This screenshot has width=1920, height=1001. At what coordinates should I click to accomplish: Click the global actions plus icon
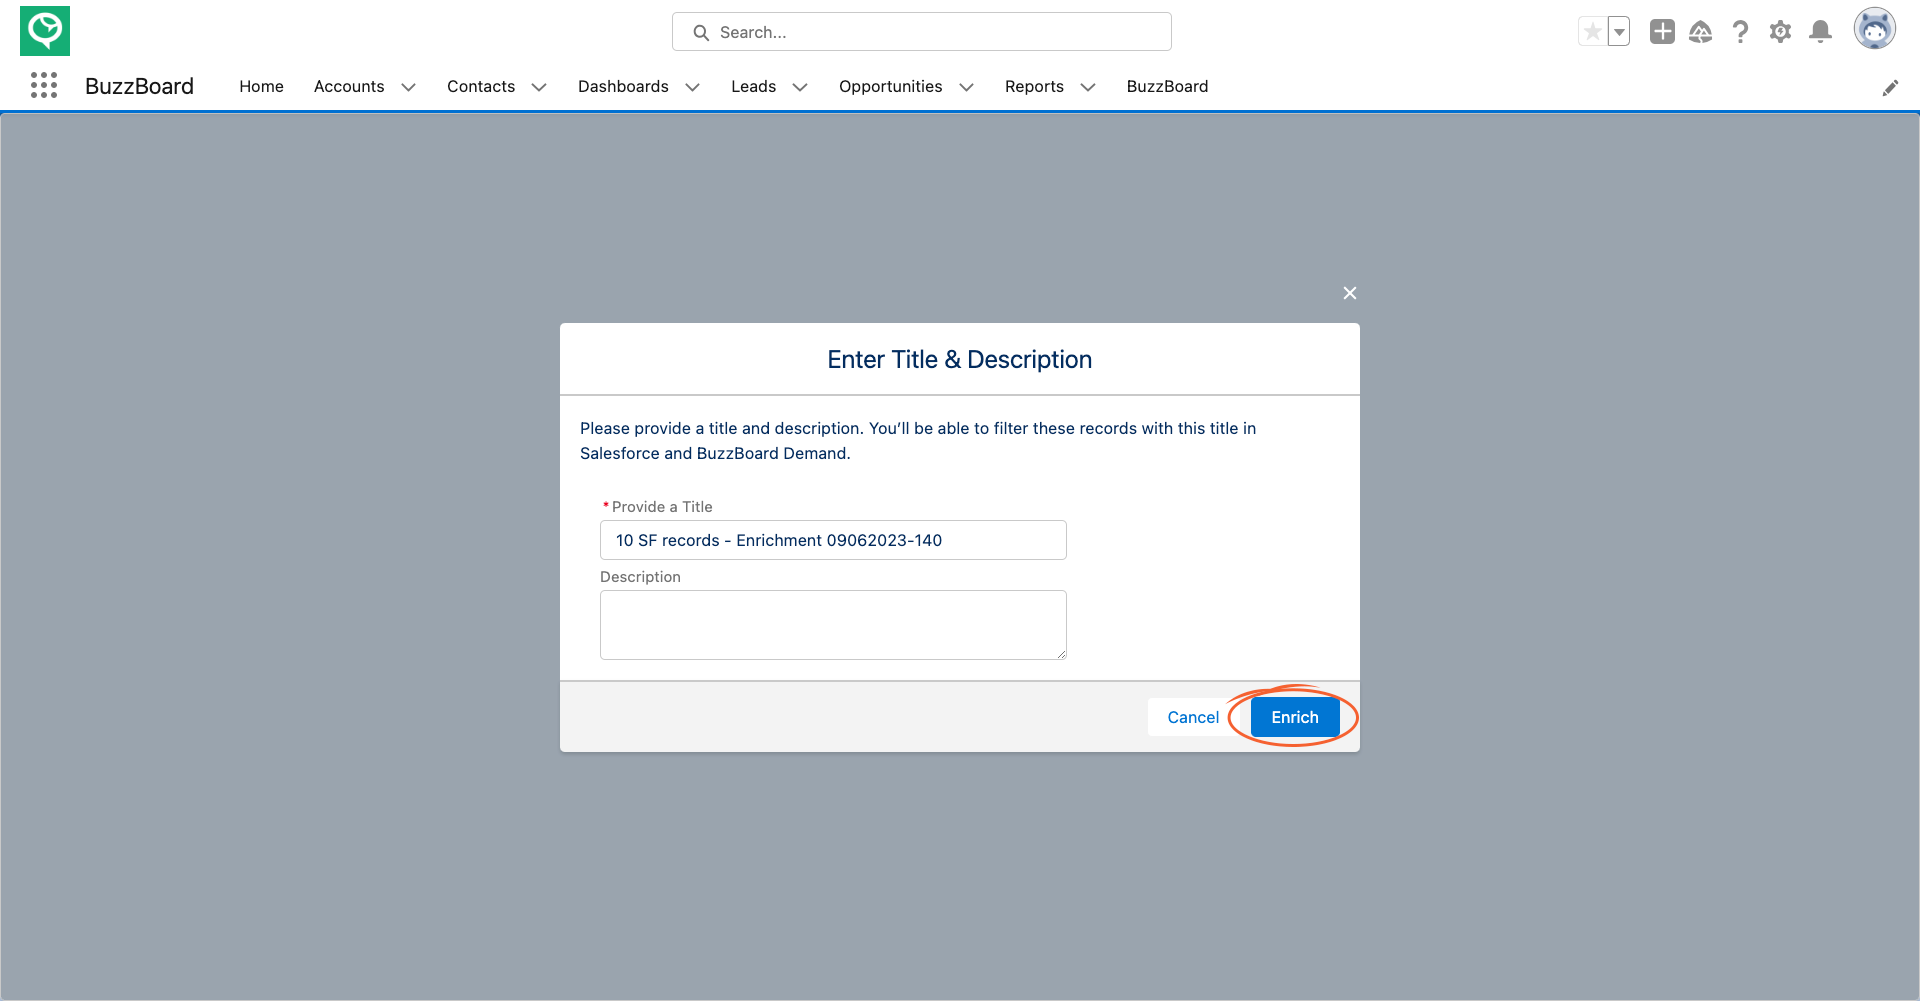coord(1662,32)
